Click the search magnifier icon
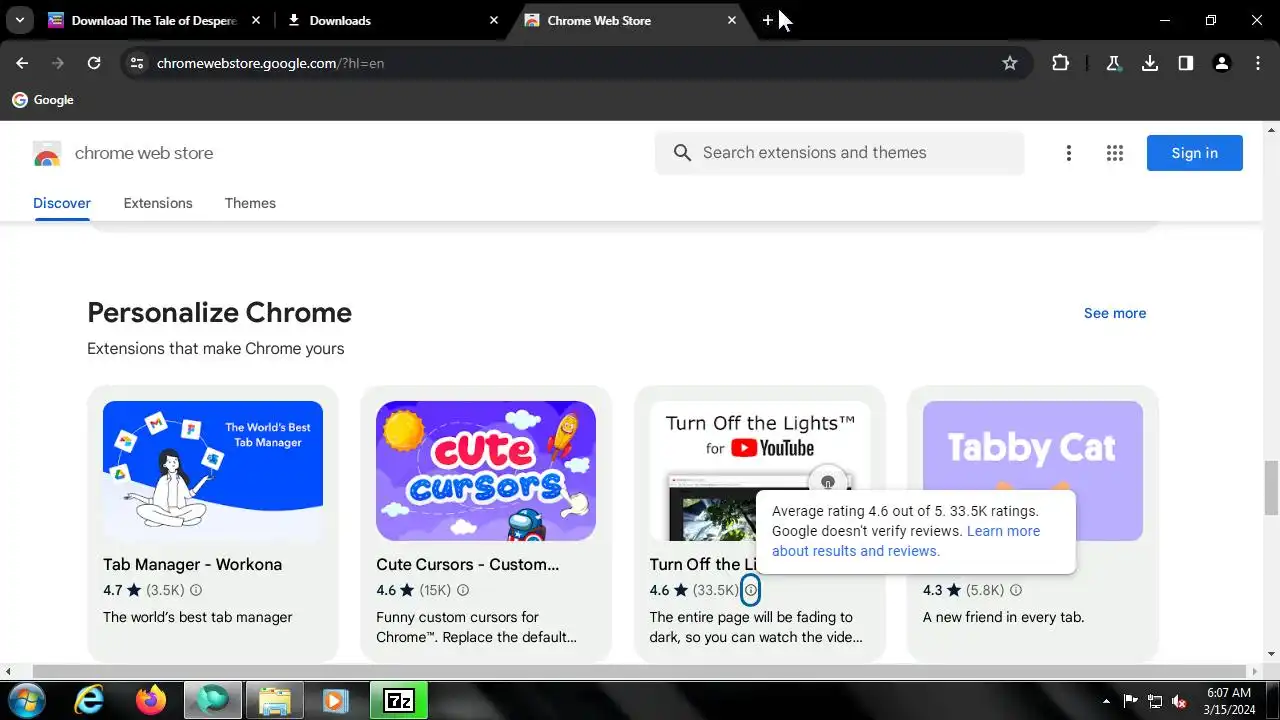This screenshot has width=1280, height=720. tap(682, 153)
